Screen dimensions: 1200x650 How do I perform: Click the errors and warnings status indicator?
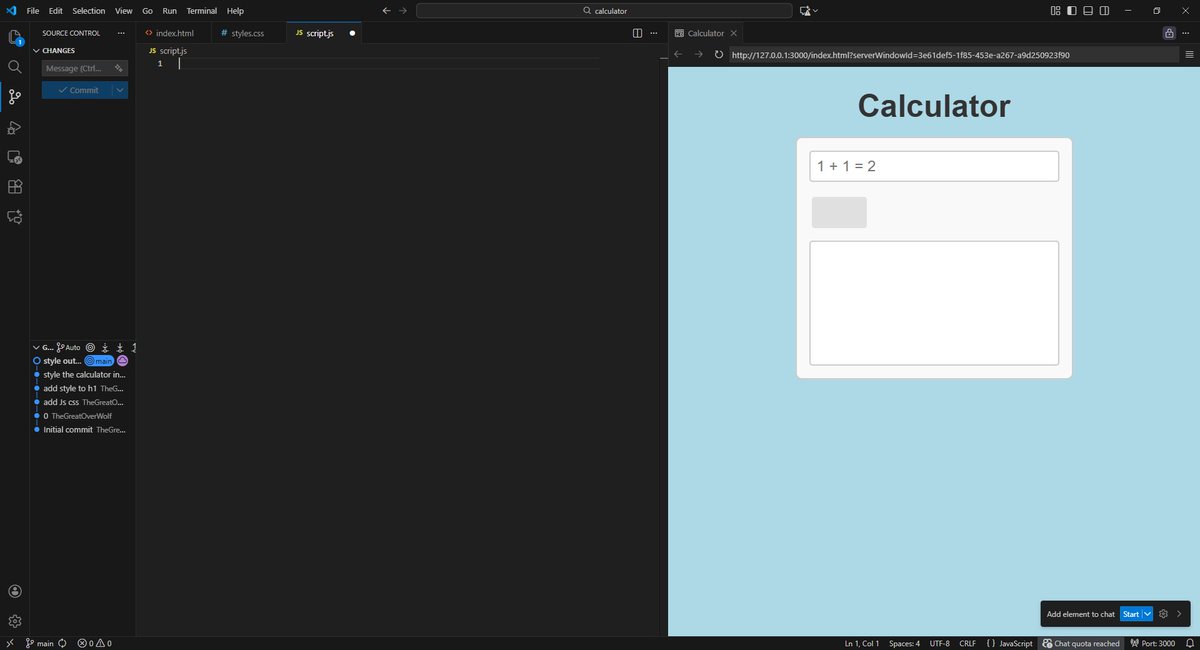point(93,643)
